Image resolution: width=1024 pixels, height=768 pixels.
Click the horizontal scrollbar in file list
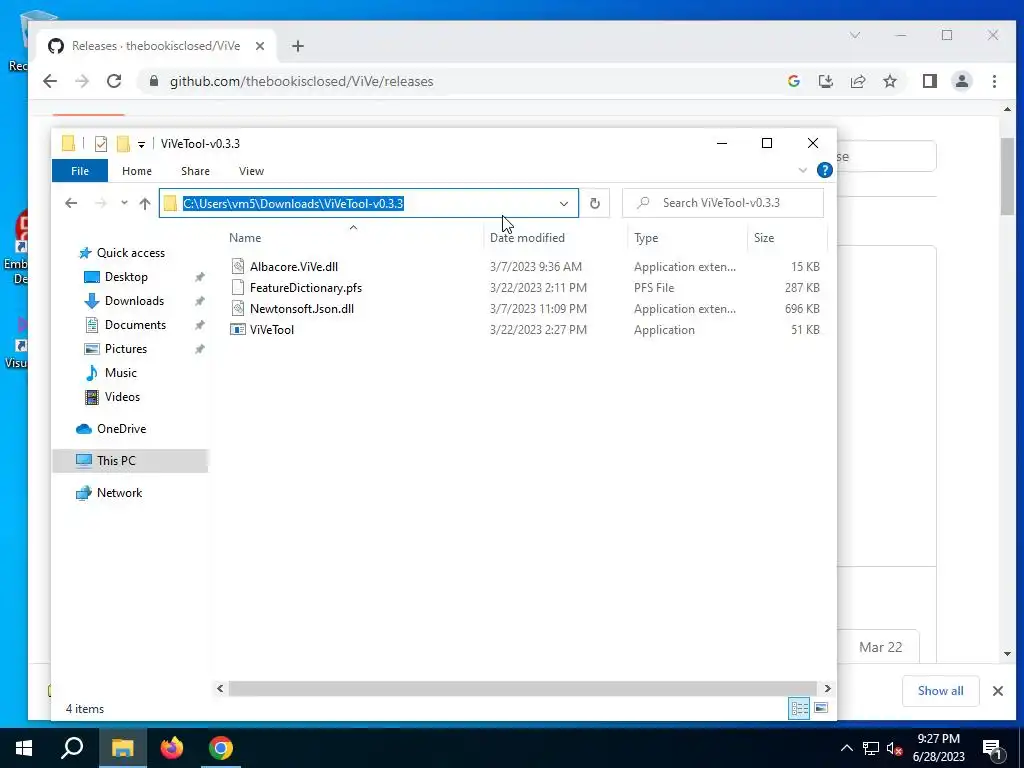tap(522, 688)
